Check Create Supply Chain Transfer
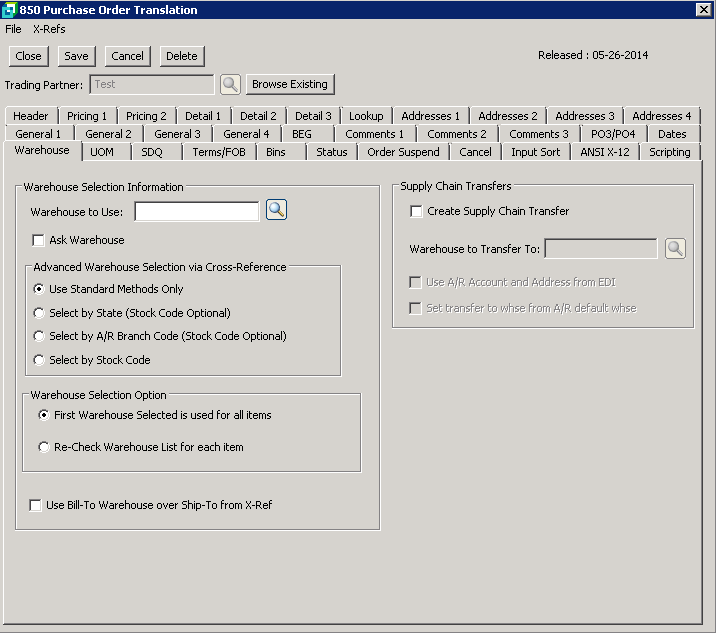 [x=417, y=211]
